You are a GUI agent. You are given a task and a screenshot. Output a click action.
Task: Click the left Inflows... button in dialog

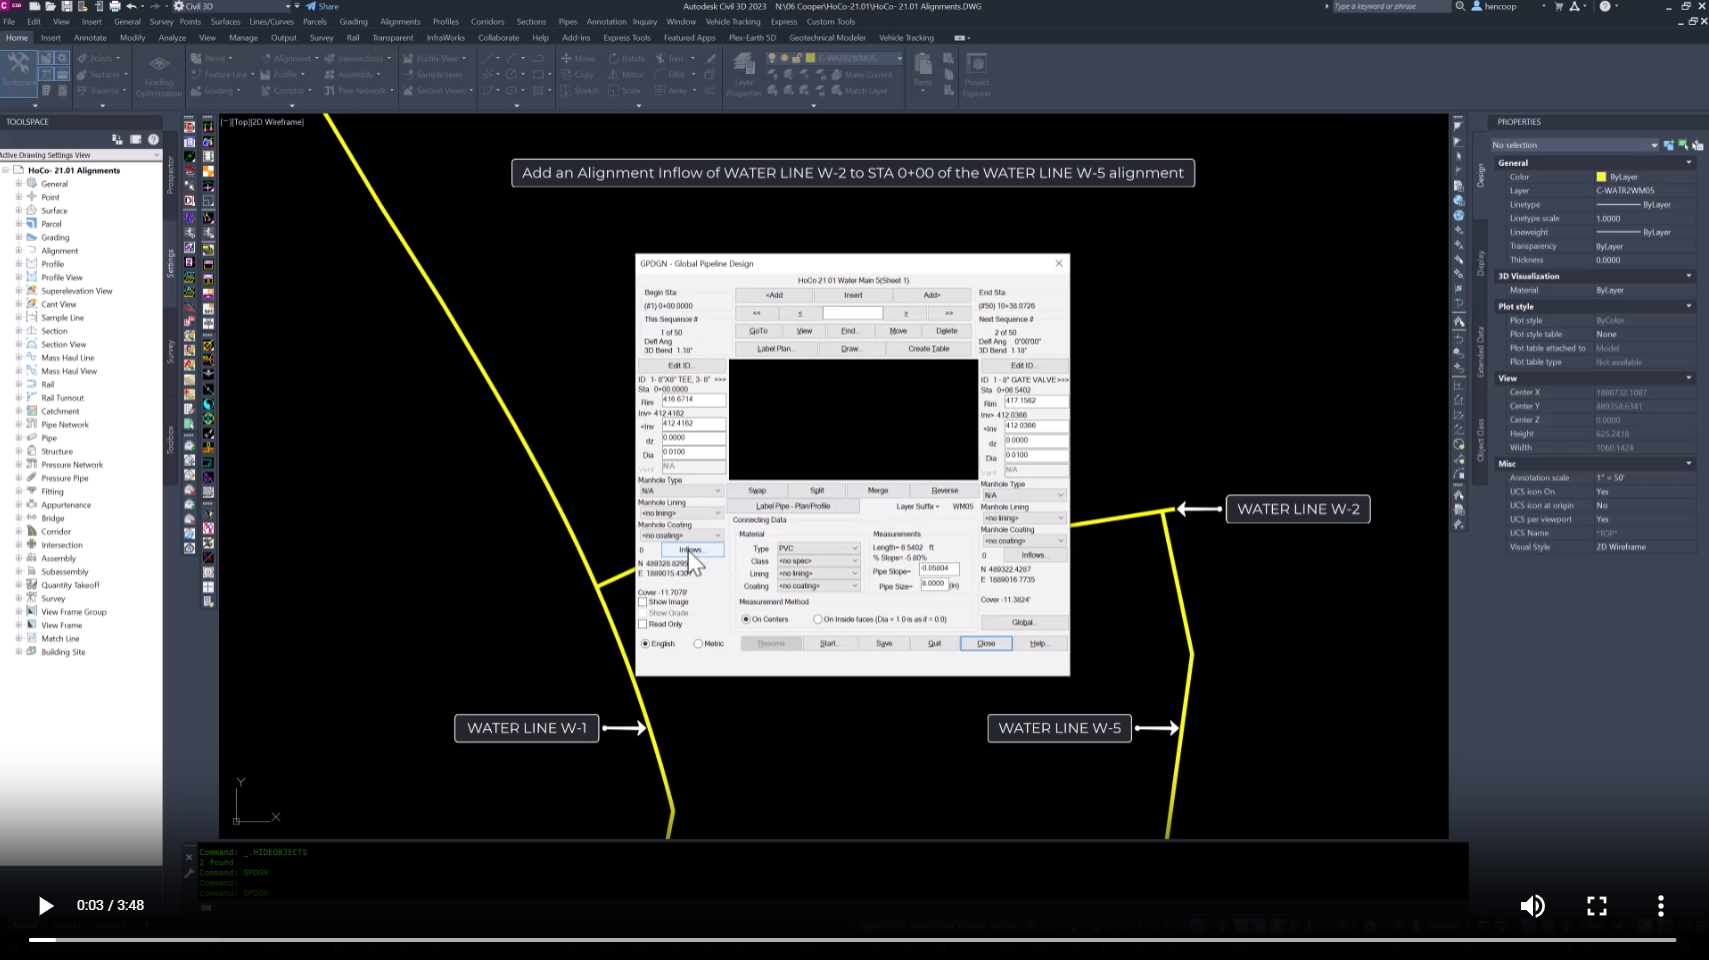click(692, 550)
